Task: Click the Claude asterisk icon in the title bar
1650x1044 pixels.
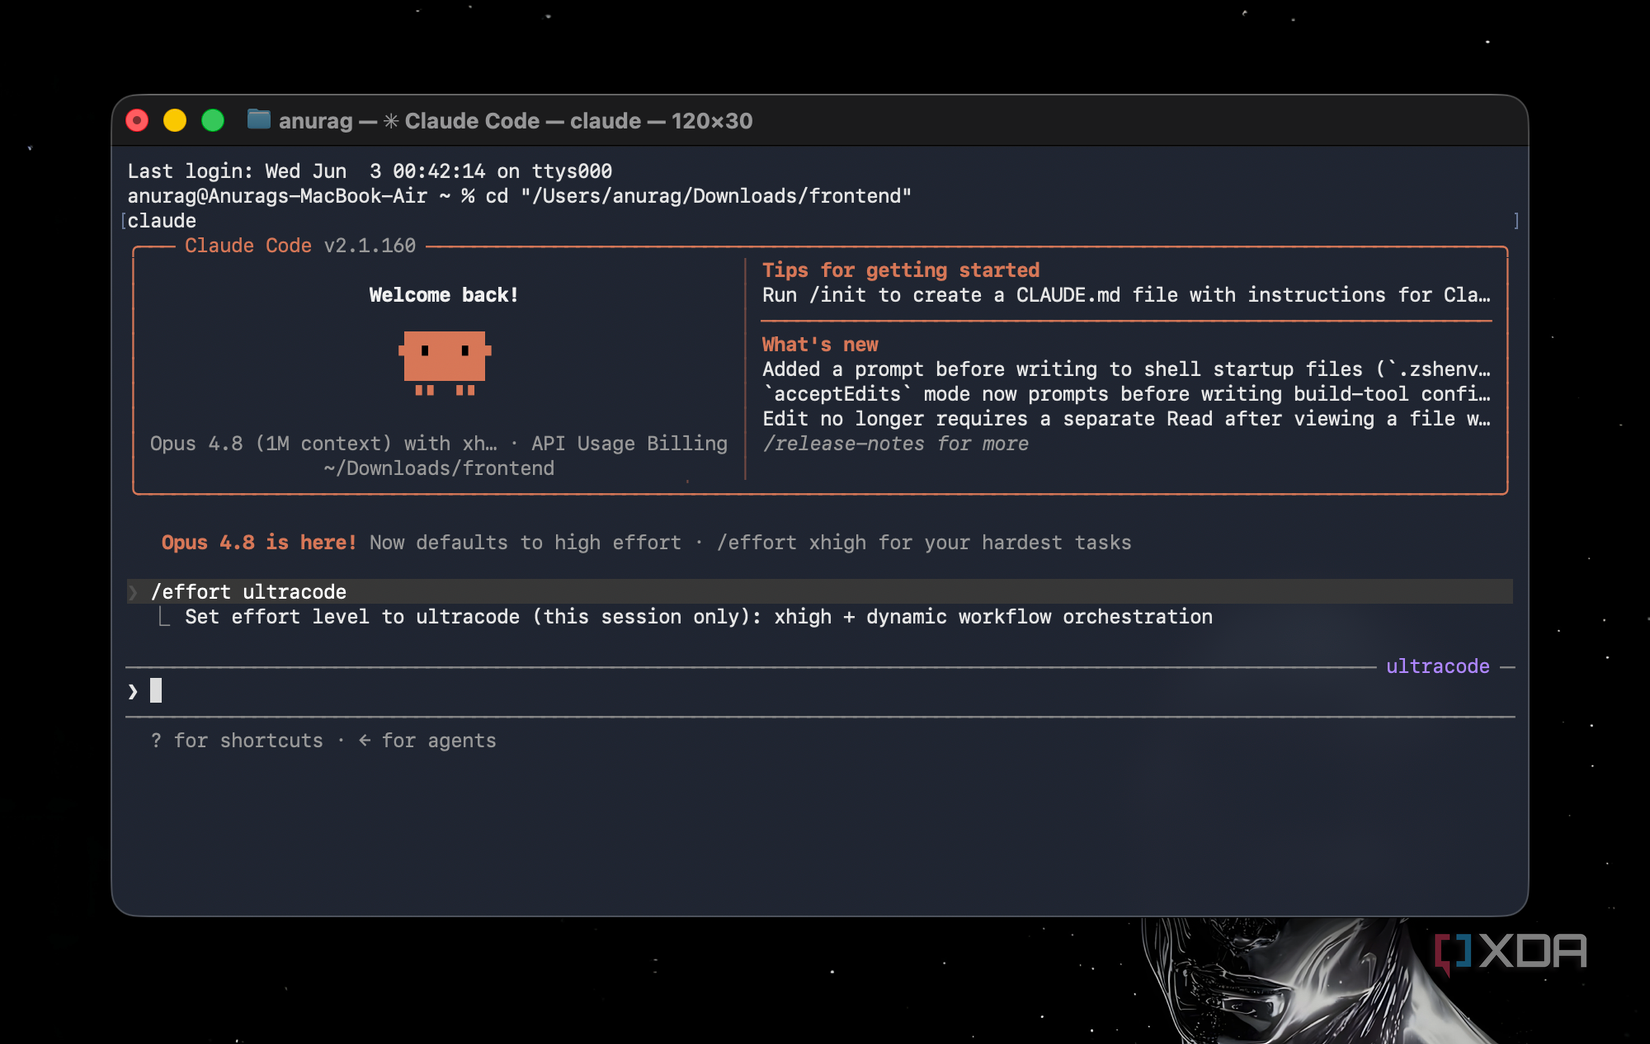Action: pyautogui.click(x=392, y=121)
